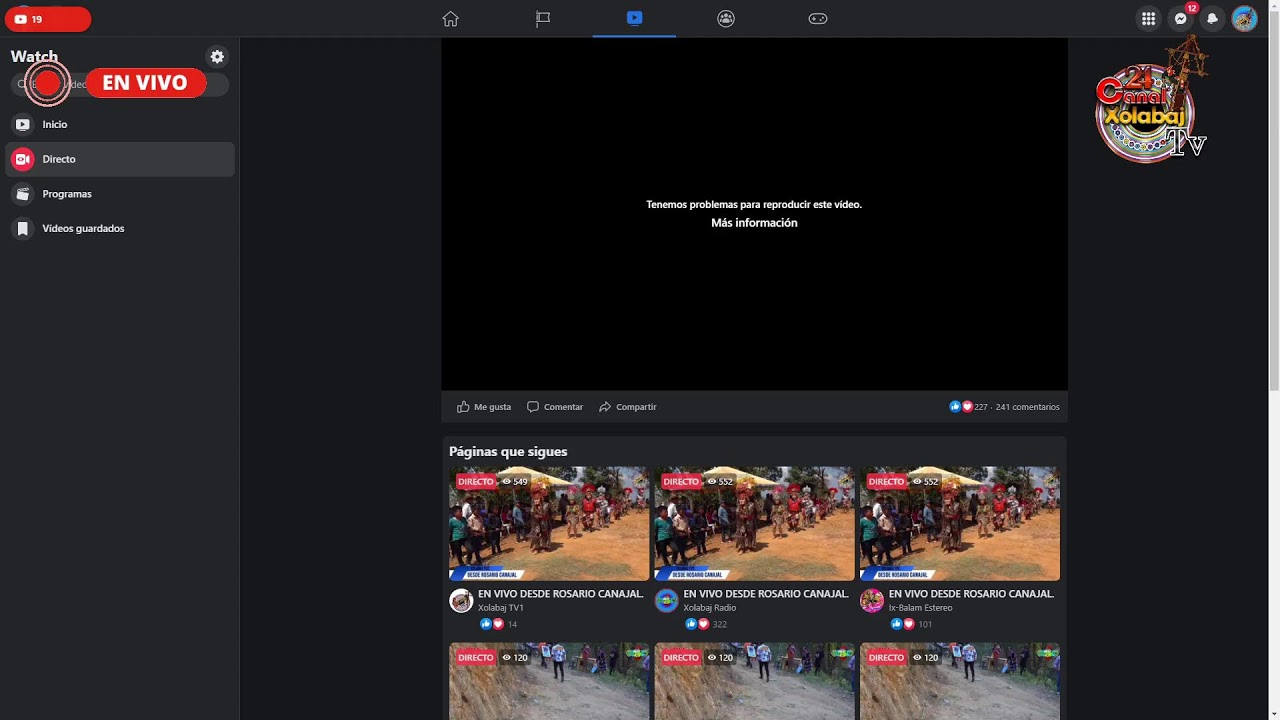Open the Gaming controller icon in top navigation
Viewport: 1280px width, 720px height.
coord(818,18)
